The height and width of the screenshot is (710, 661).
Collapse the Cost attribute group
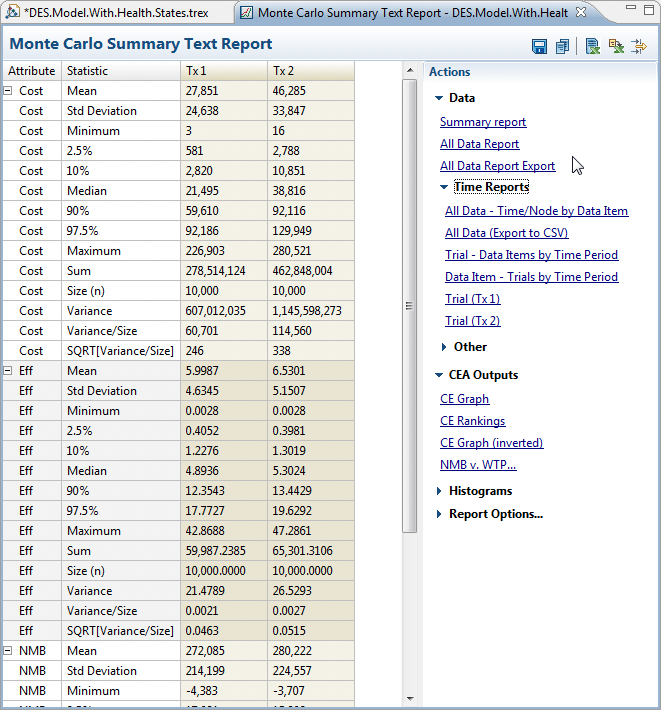tap(8, 91)
